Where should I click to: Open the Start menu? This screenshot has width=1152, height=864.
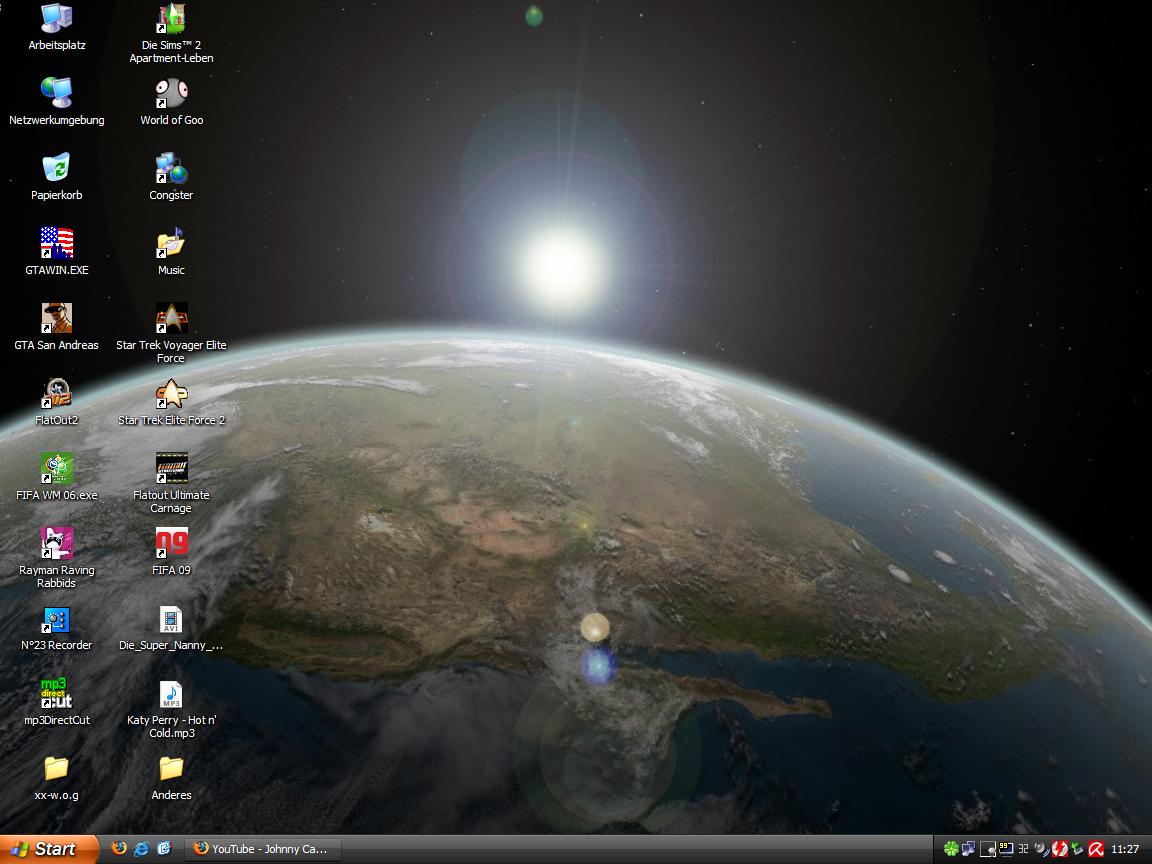pyautogui.click(x=48, y=849)
